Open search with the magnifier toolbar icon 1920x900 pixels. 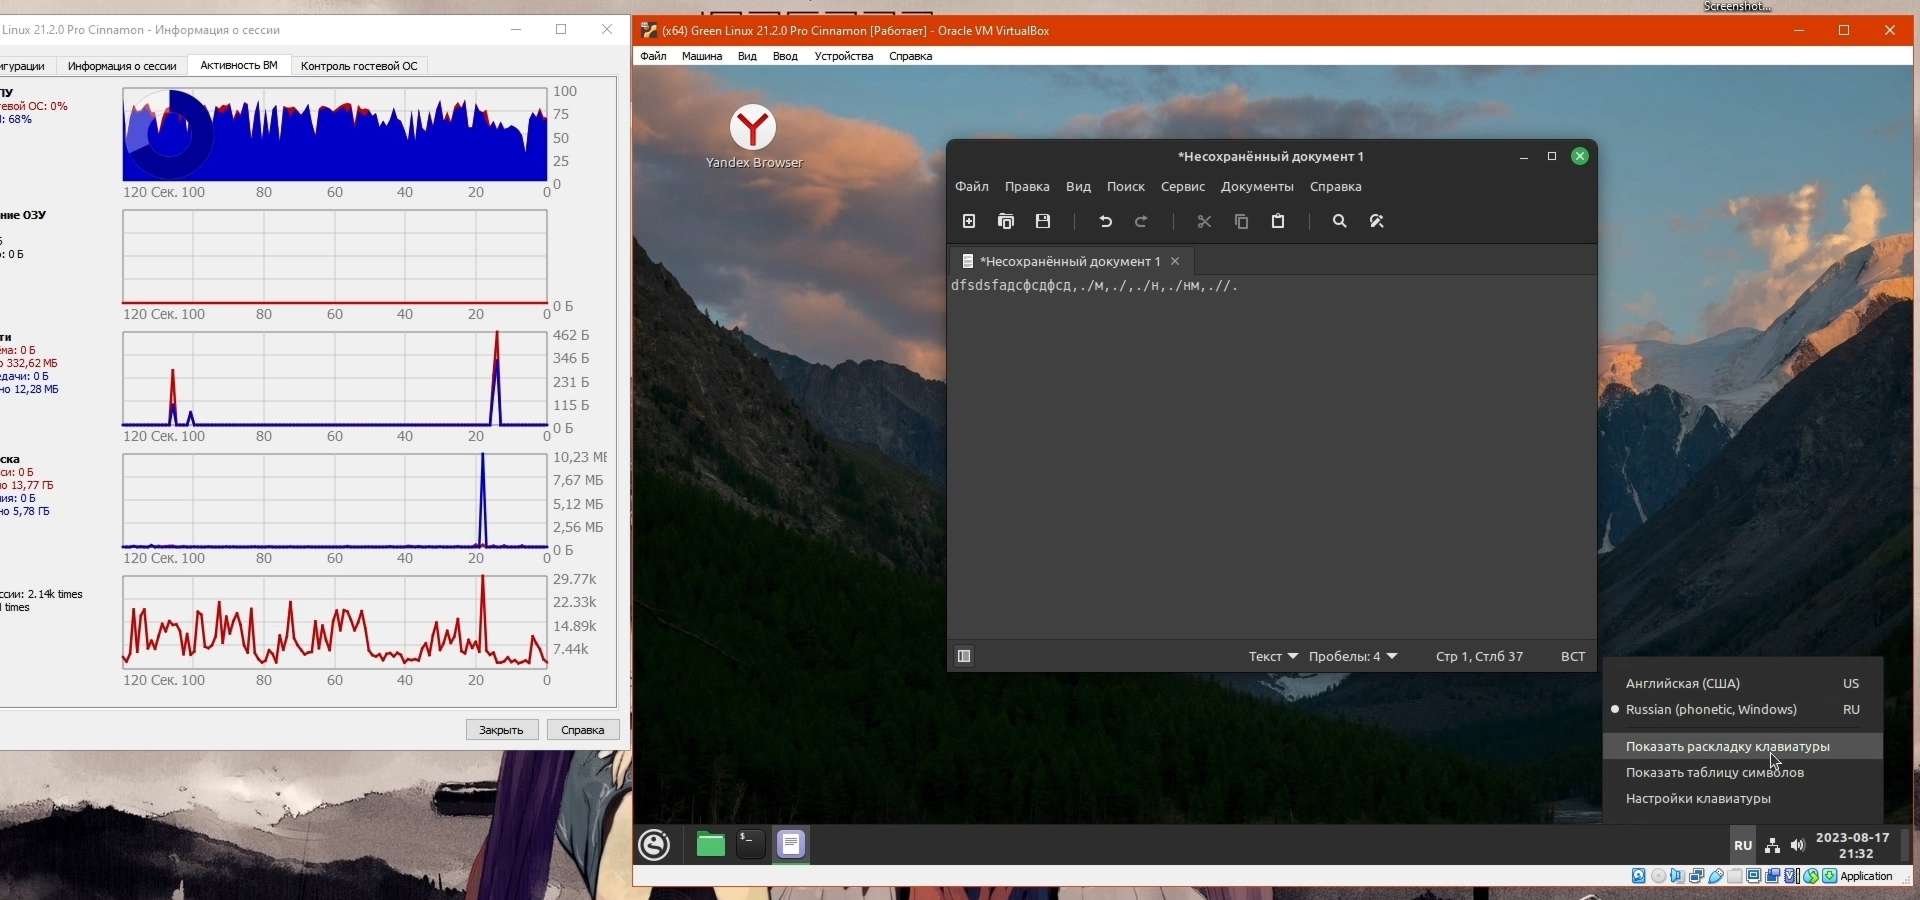click(1341, 222)
